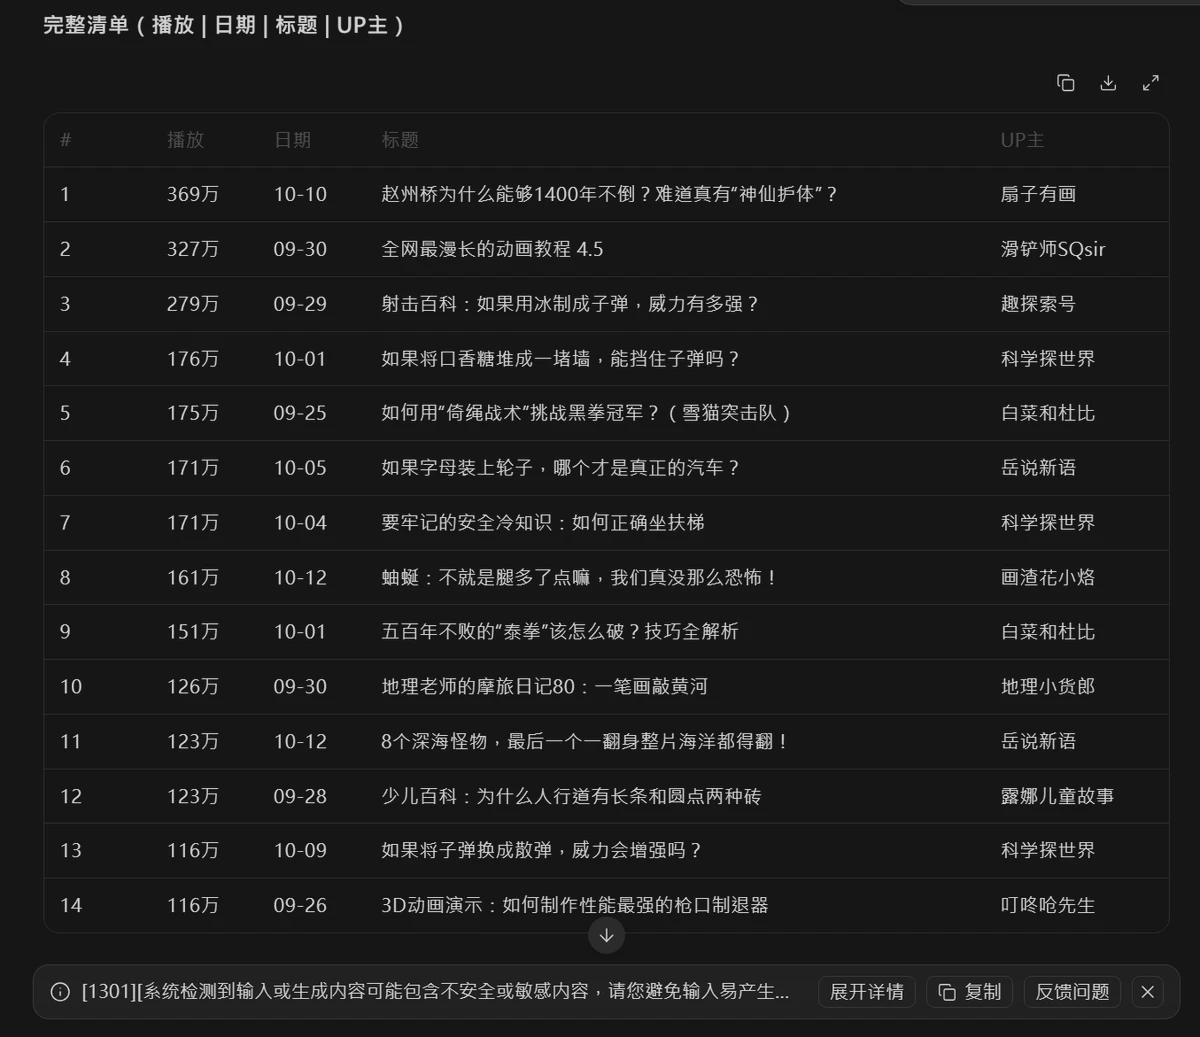
Task: Click the UP主 name 叮咚哈先生
Action: click(x=1048, y=905)
